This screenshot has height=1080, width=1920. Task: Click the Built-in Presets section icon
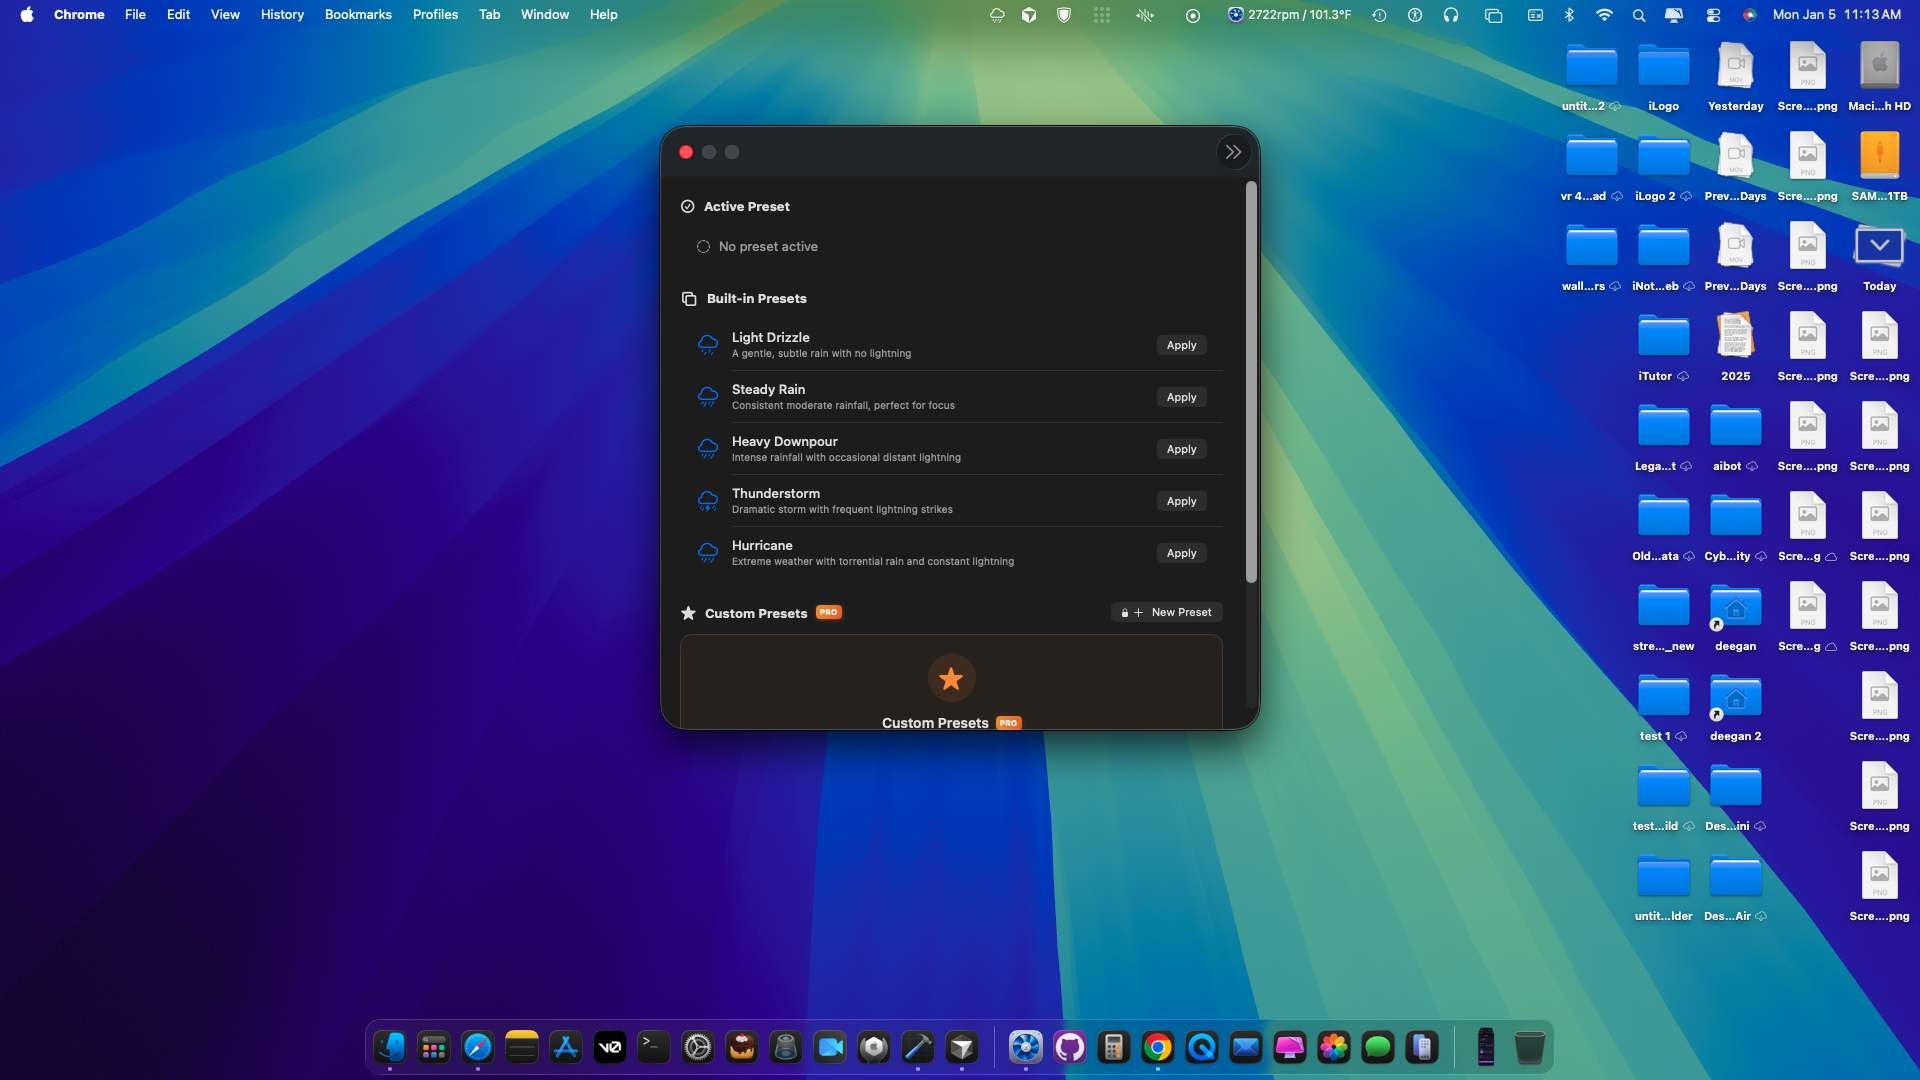click(x=688, y=298)
